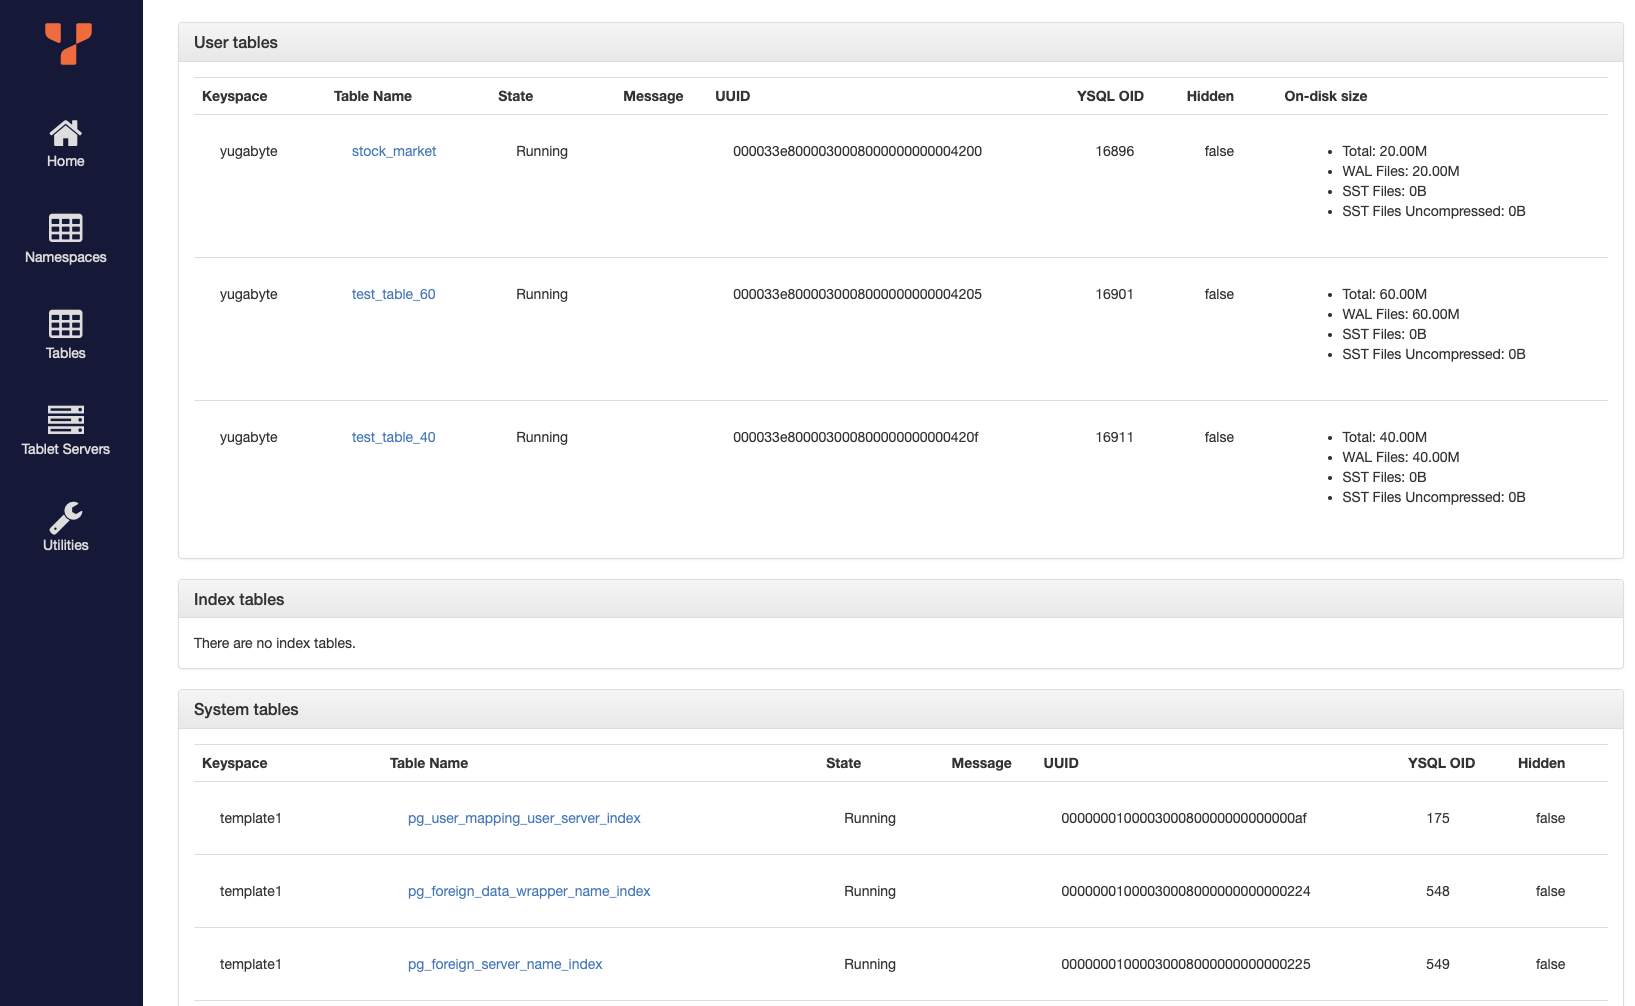Click the System tables panel heading
Screen dimensions: 1635x1006
[x=246, y=709]
